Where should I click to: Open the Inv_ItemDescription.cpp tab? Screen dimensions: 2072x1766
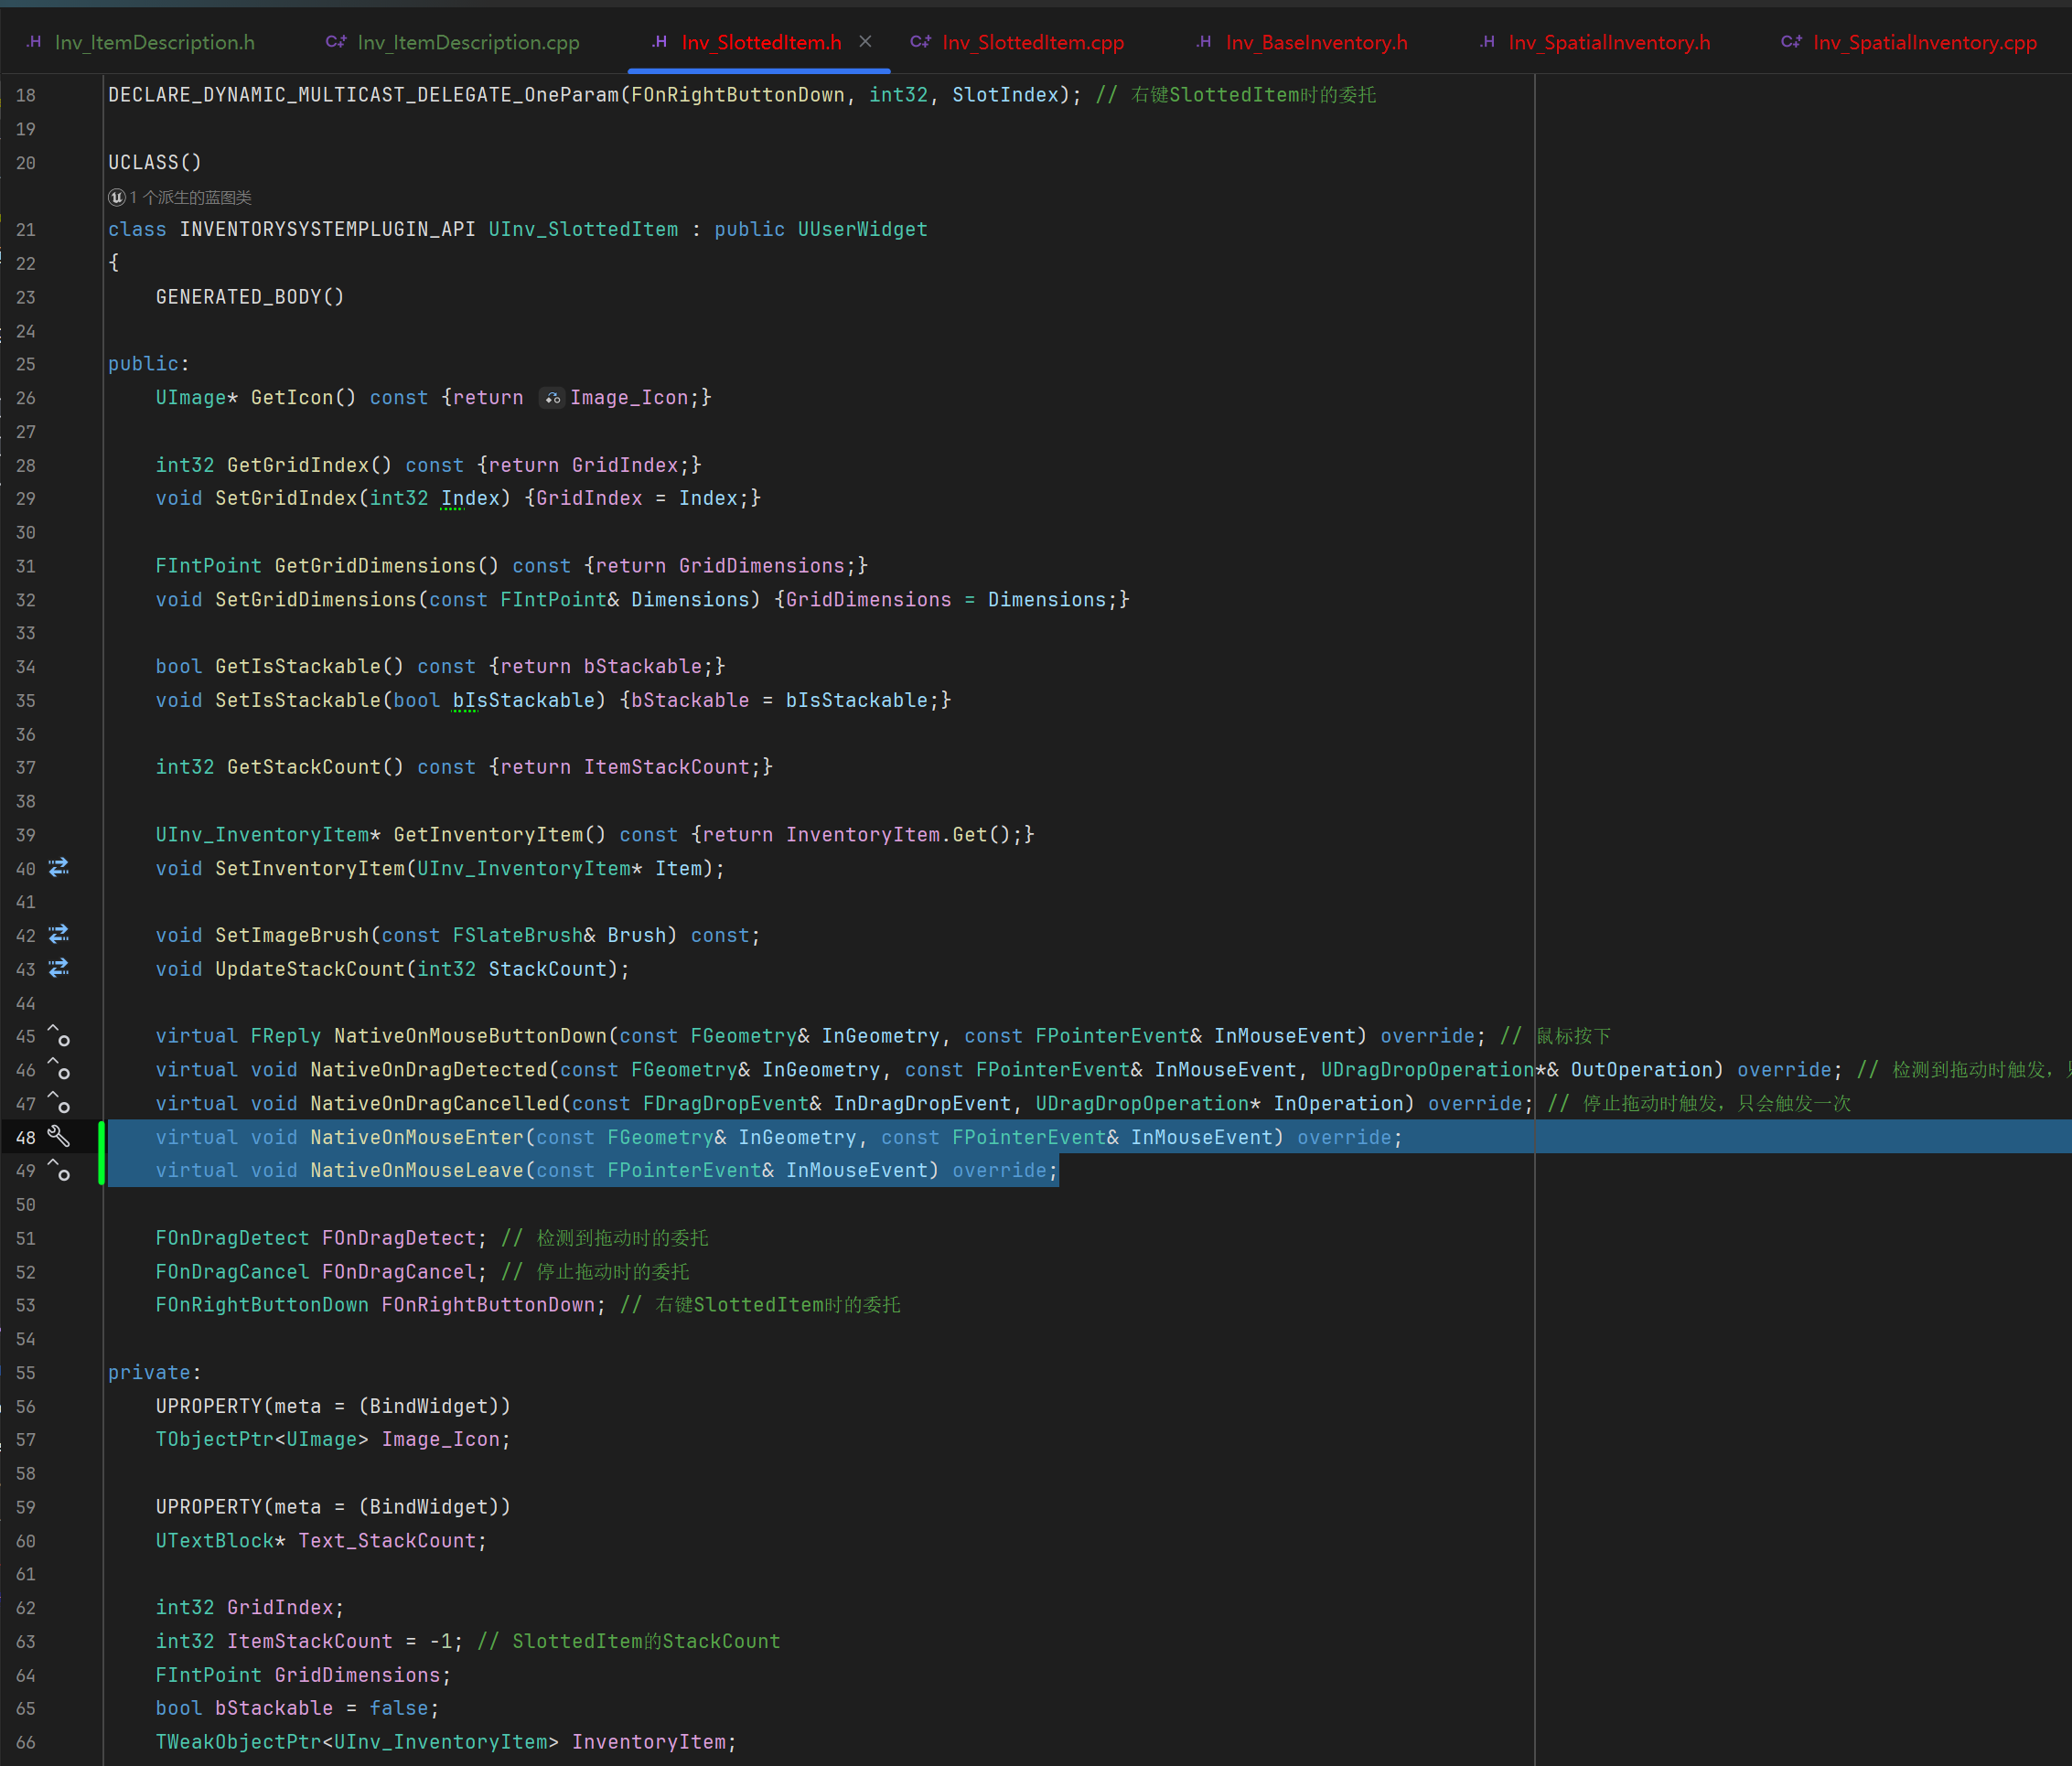(x=467, y=42)
